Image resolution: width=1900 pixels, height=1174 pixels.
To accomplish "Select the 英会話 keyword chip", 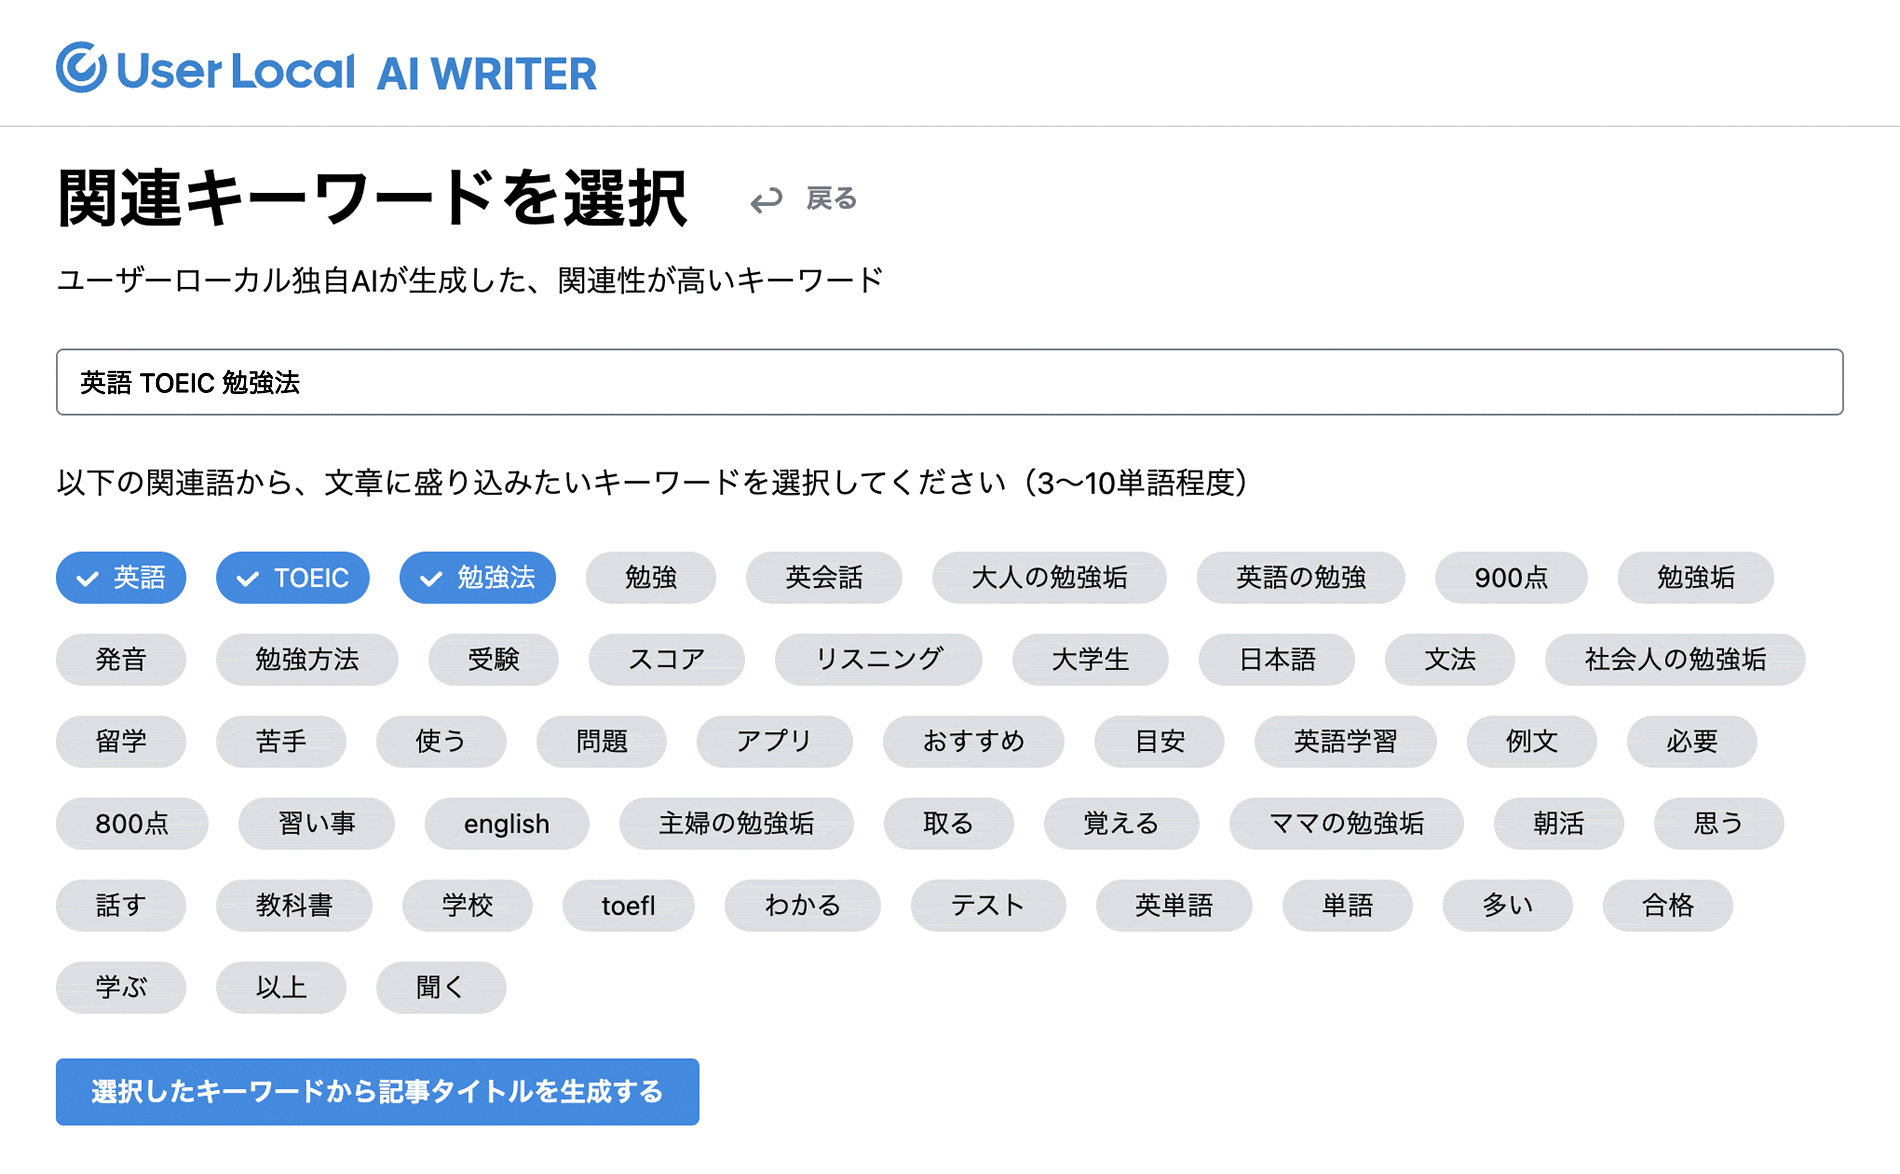I will pyautogui.click(x=824, y=577).
